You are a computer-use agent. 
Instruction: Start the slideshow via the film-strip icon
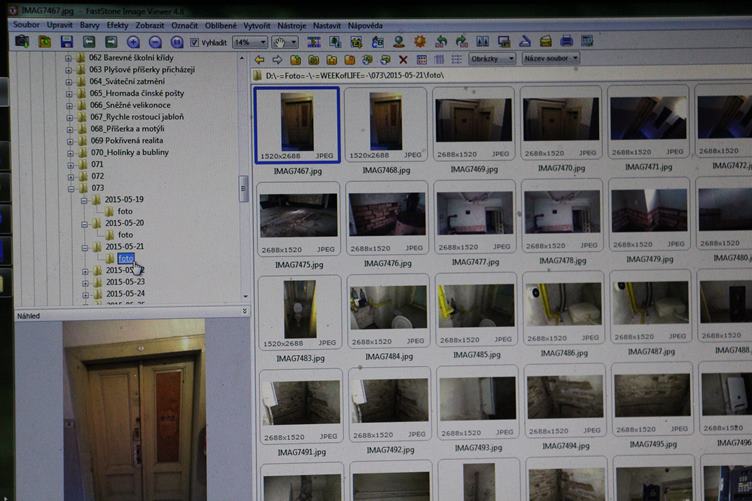[314, 42]
